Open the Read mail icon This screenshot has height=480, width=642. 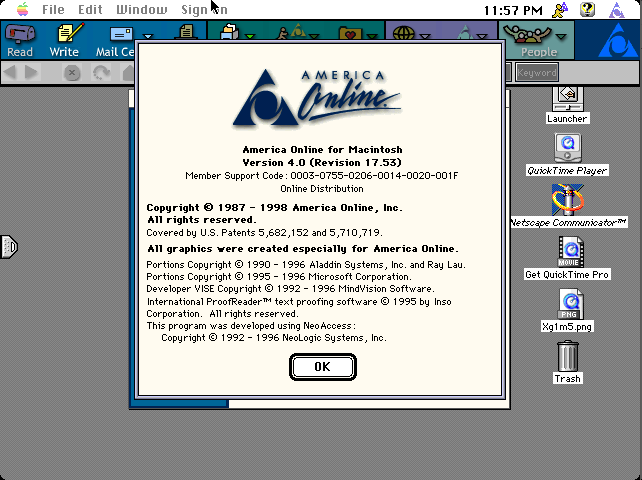[x=20, y=40]
